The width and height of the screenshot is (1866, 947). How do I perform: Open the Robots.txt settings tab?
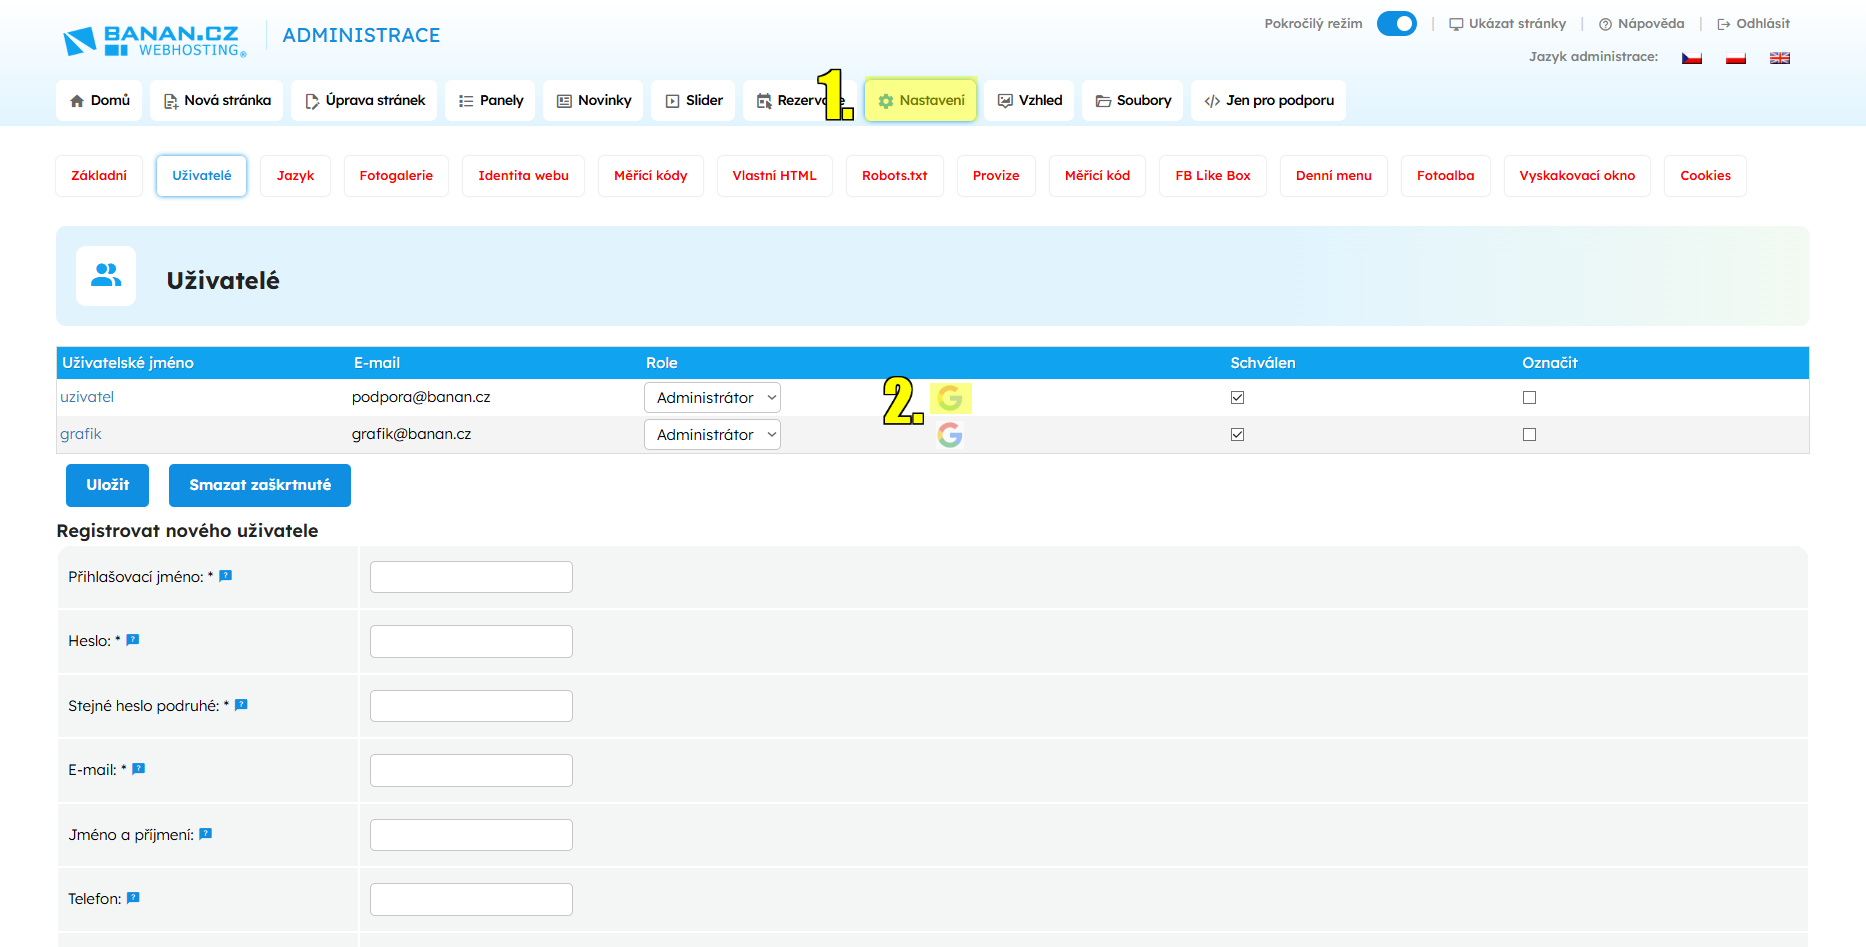(x=895, y=176)
